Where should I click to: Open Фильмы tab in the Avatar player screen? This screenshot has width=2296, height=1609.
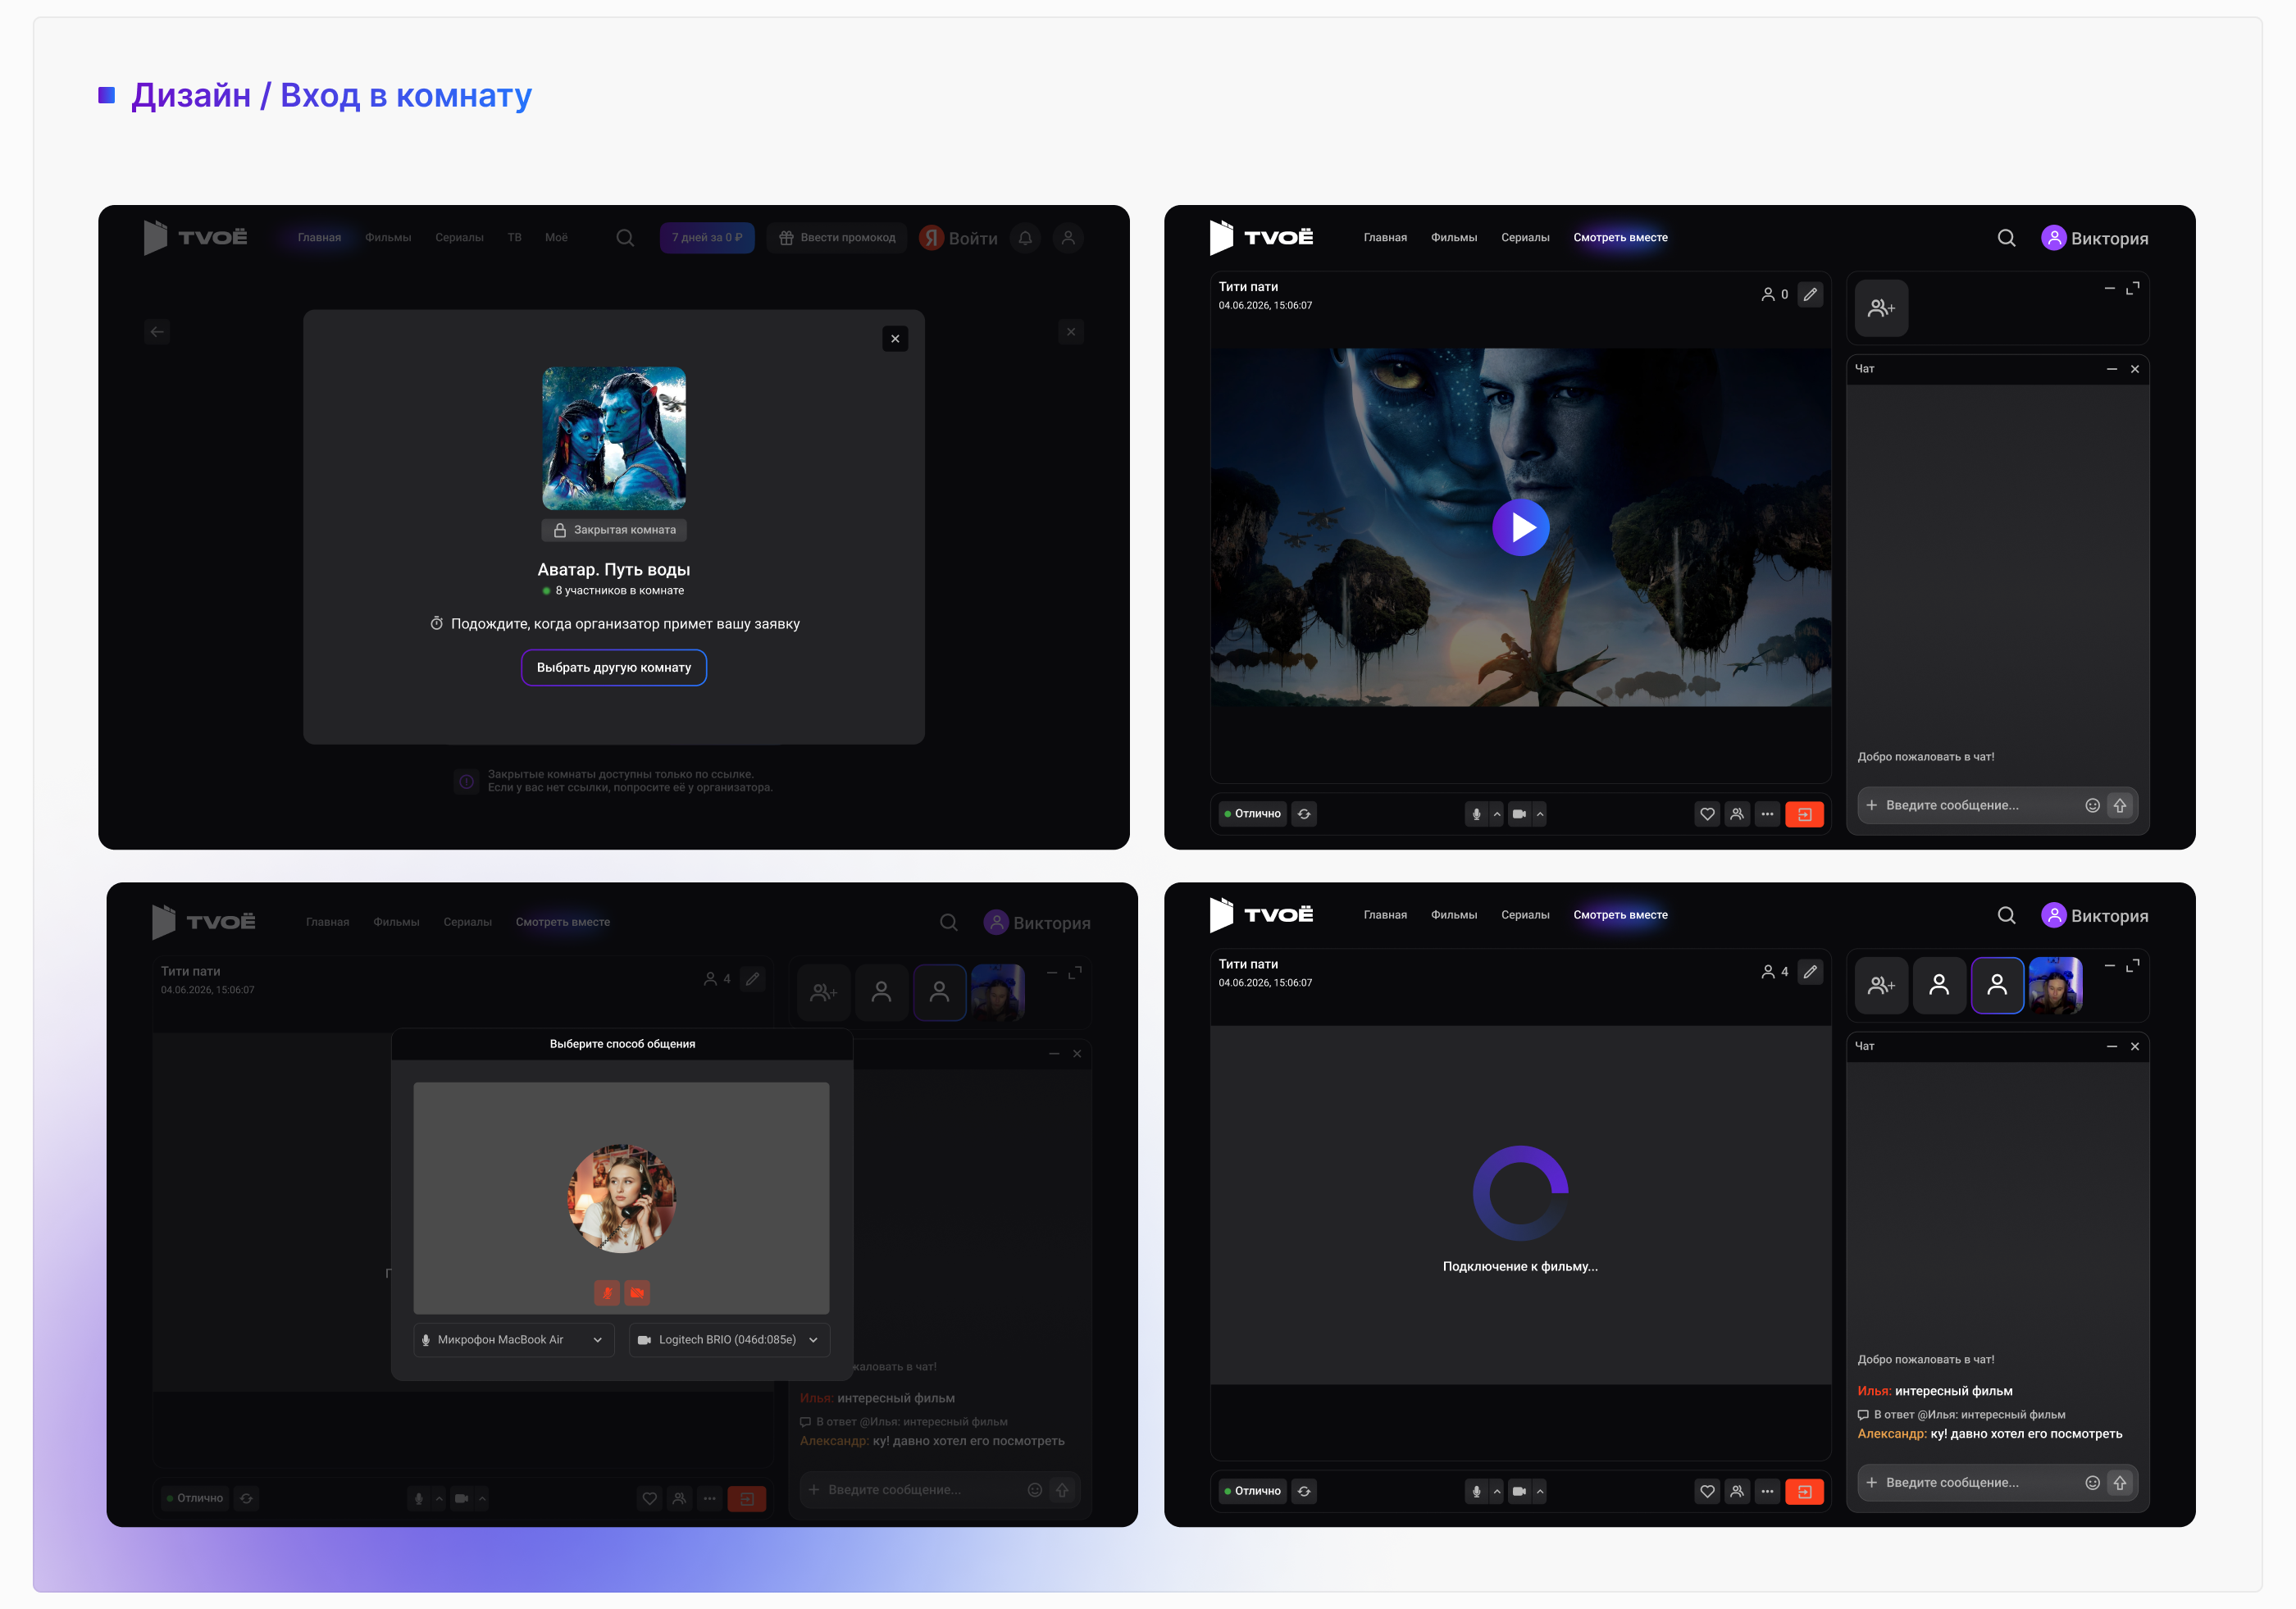coord(1453,238)
